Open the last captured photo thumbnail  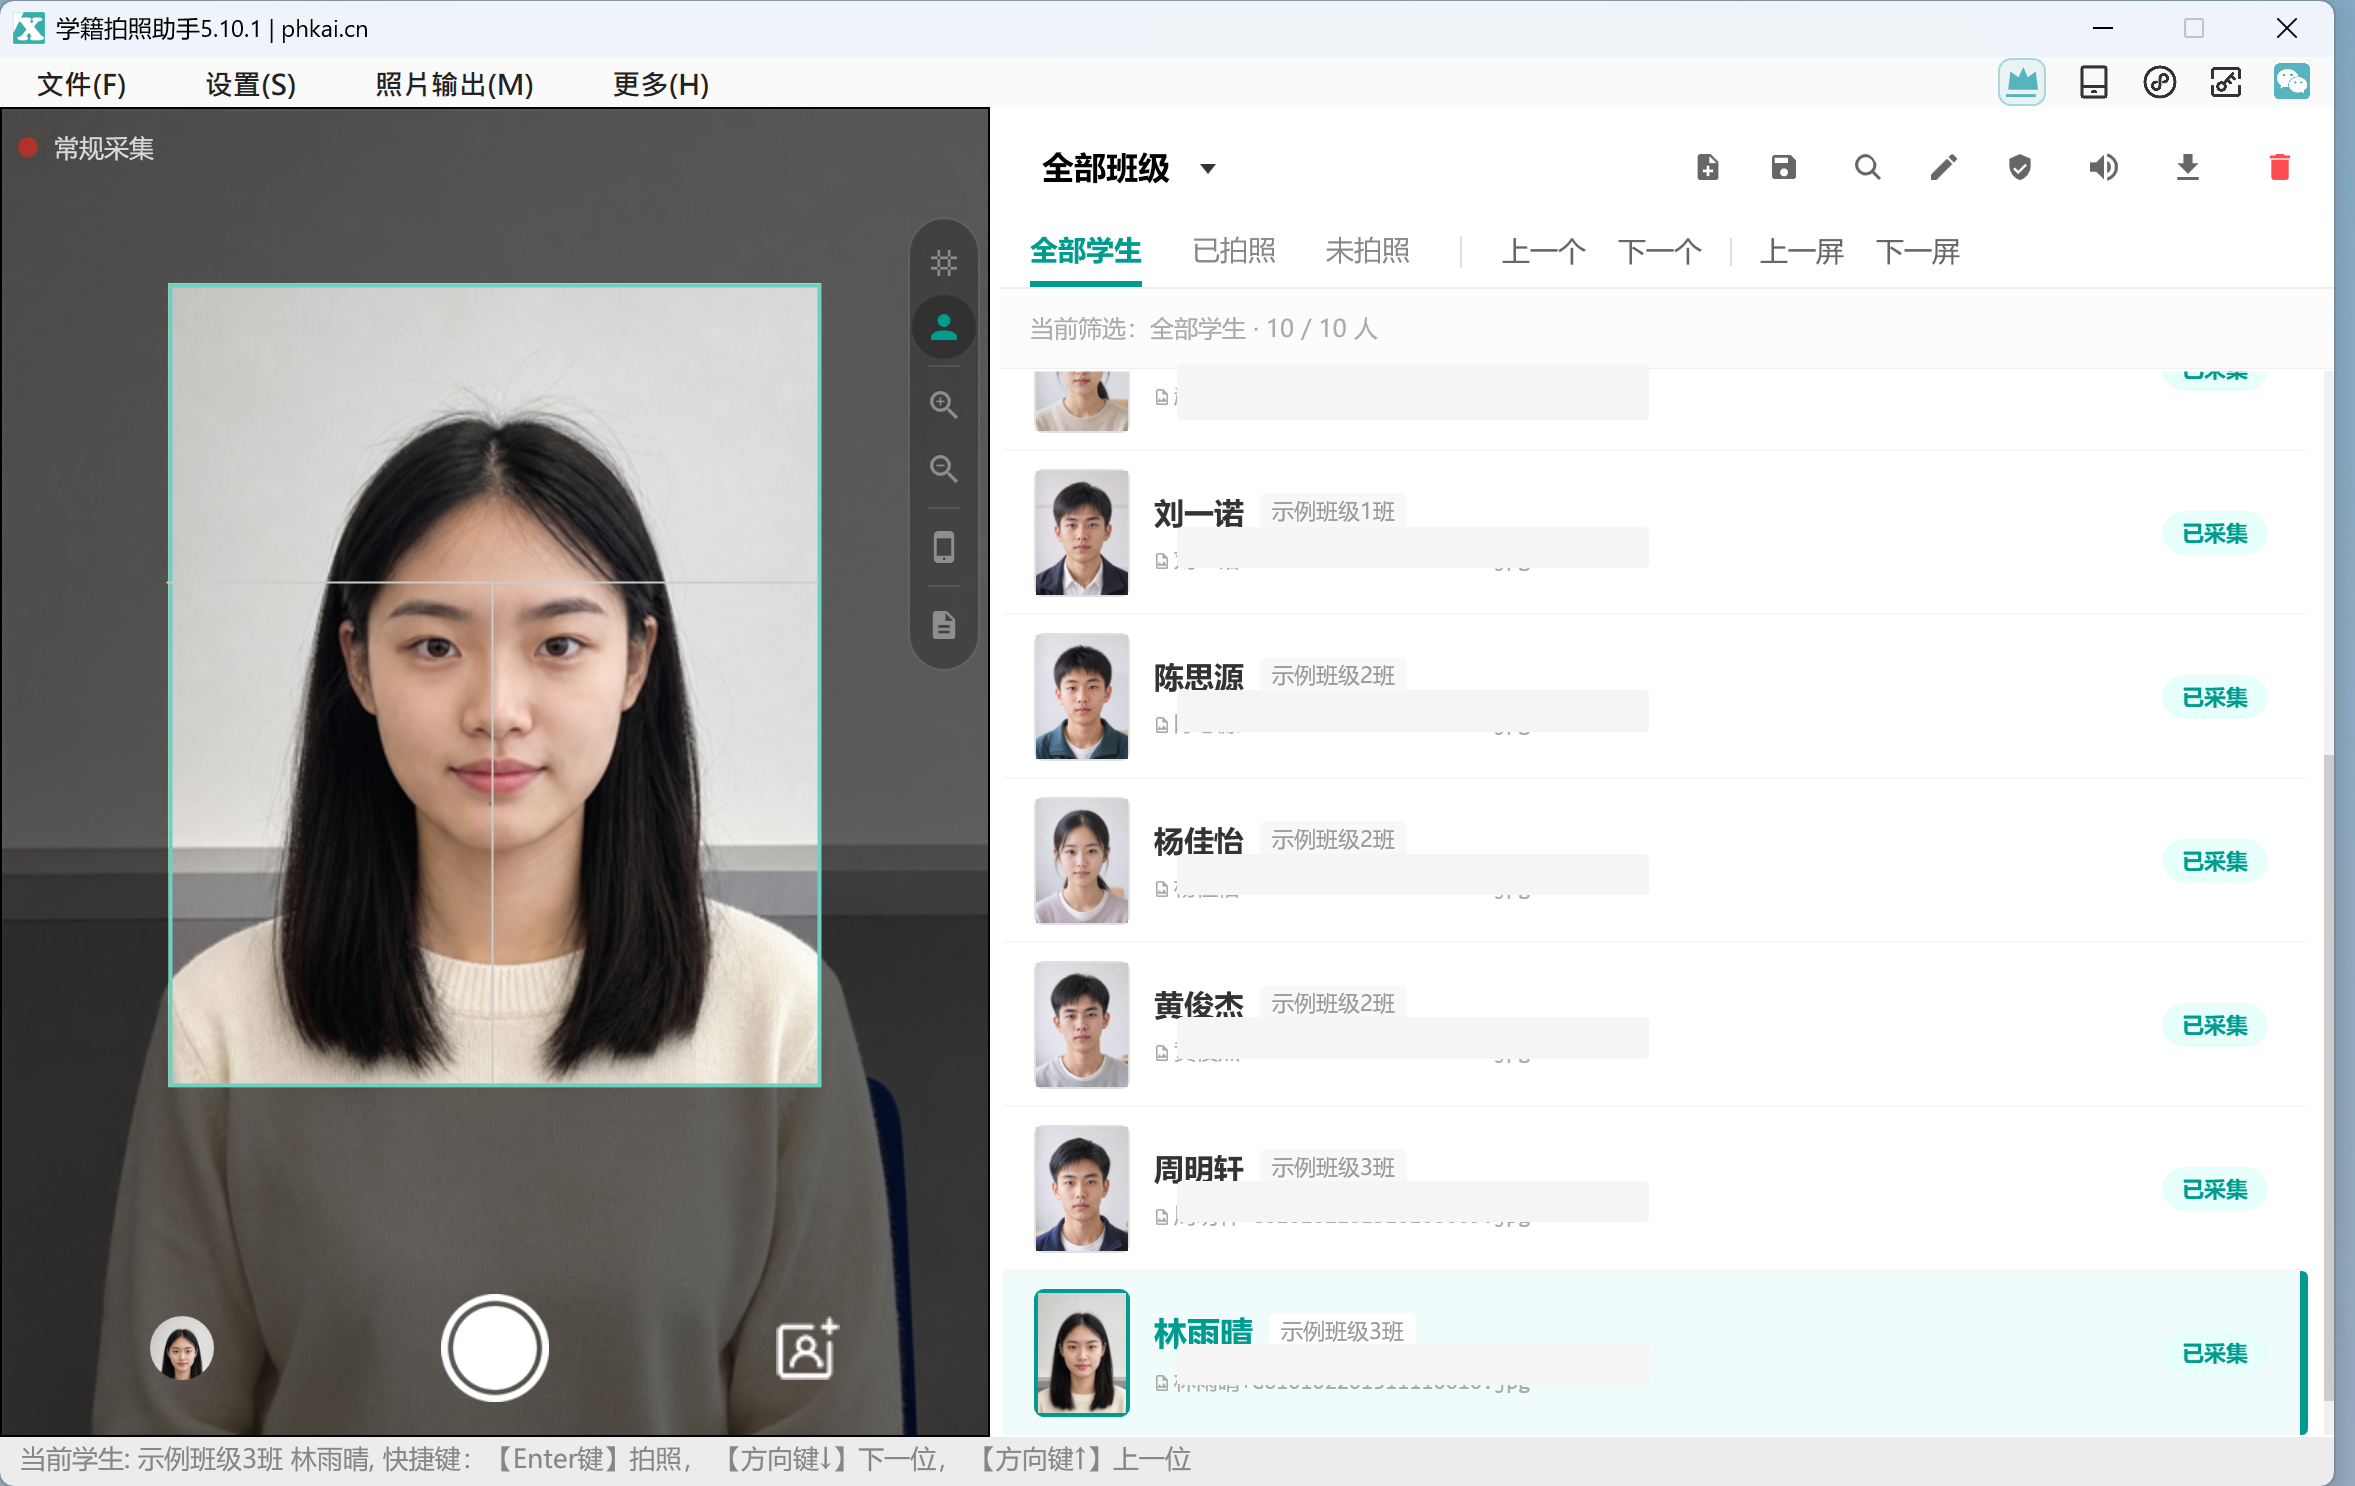pos(181,1349)
